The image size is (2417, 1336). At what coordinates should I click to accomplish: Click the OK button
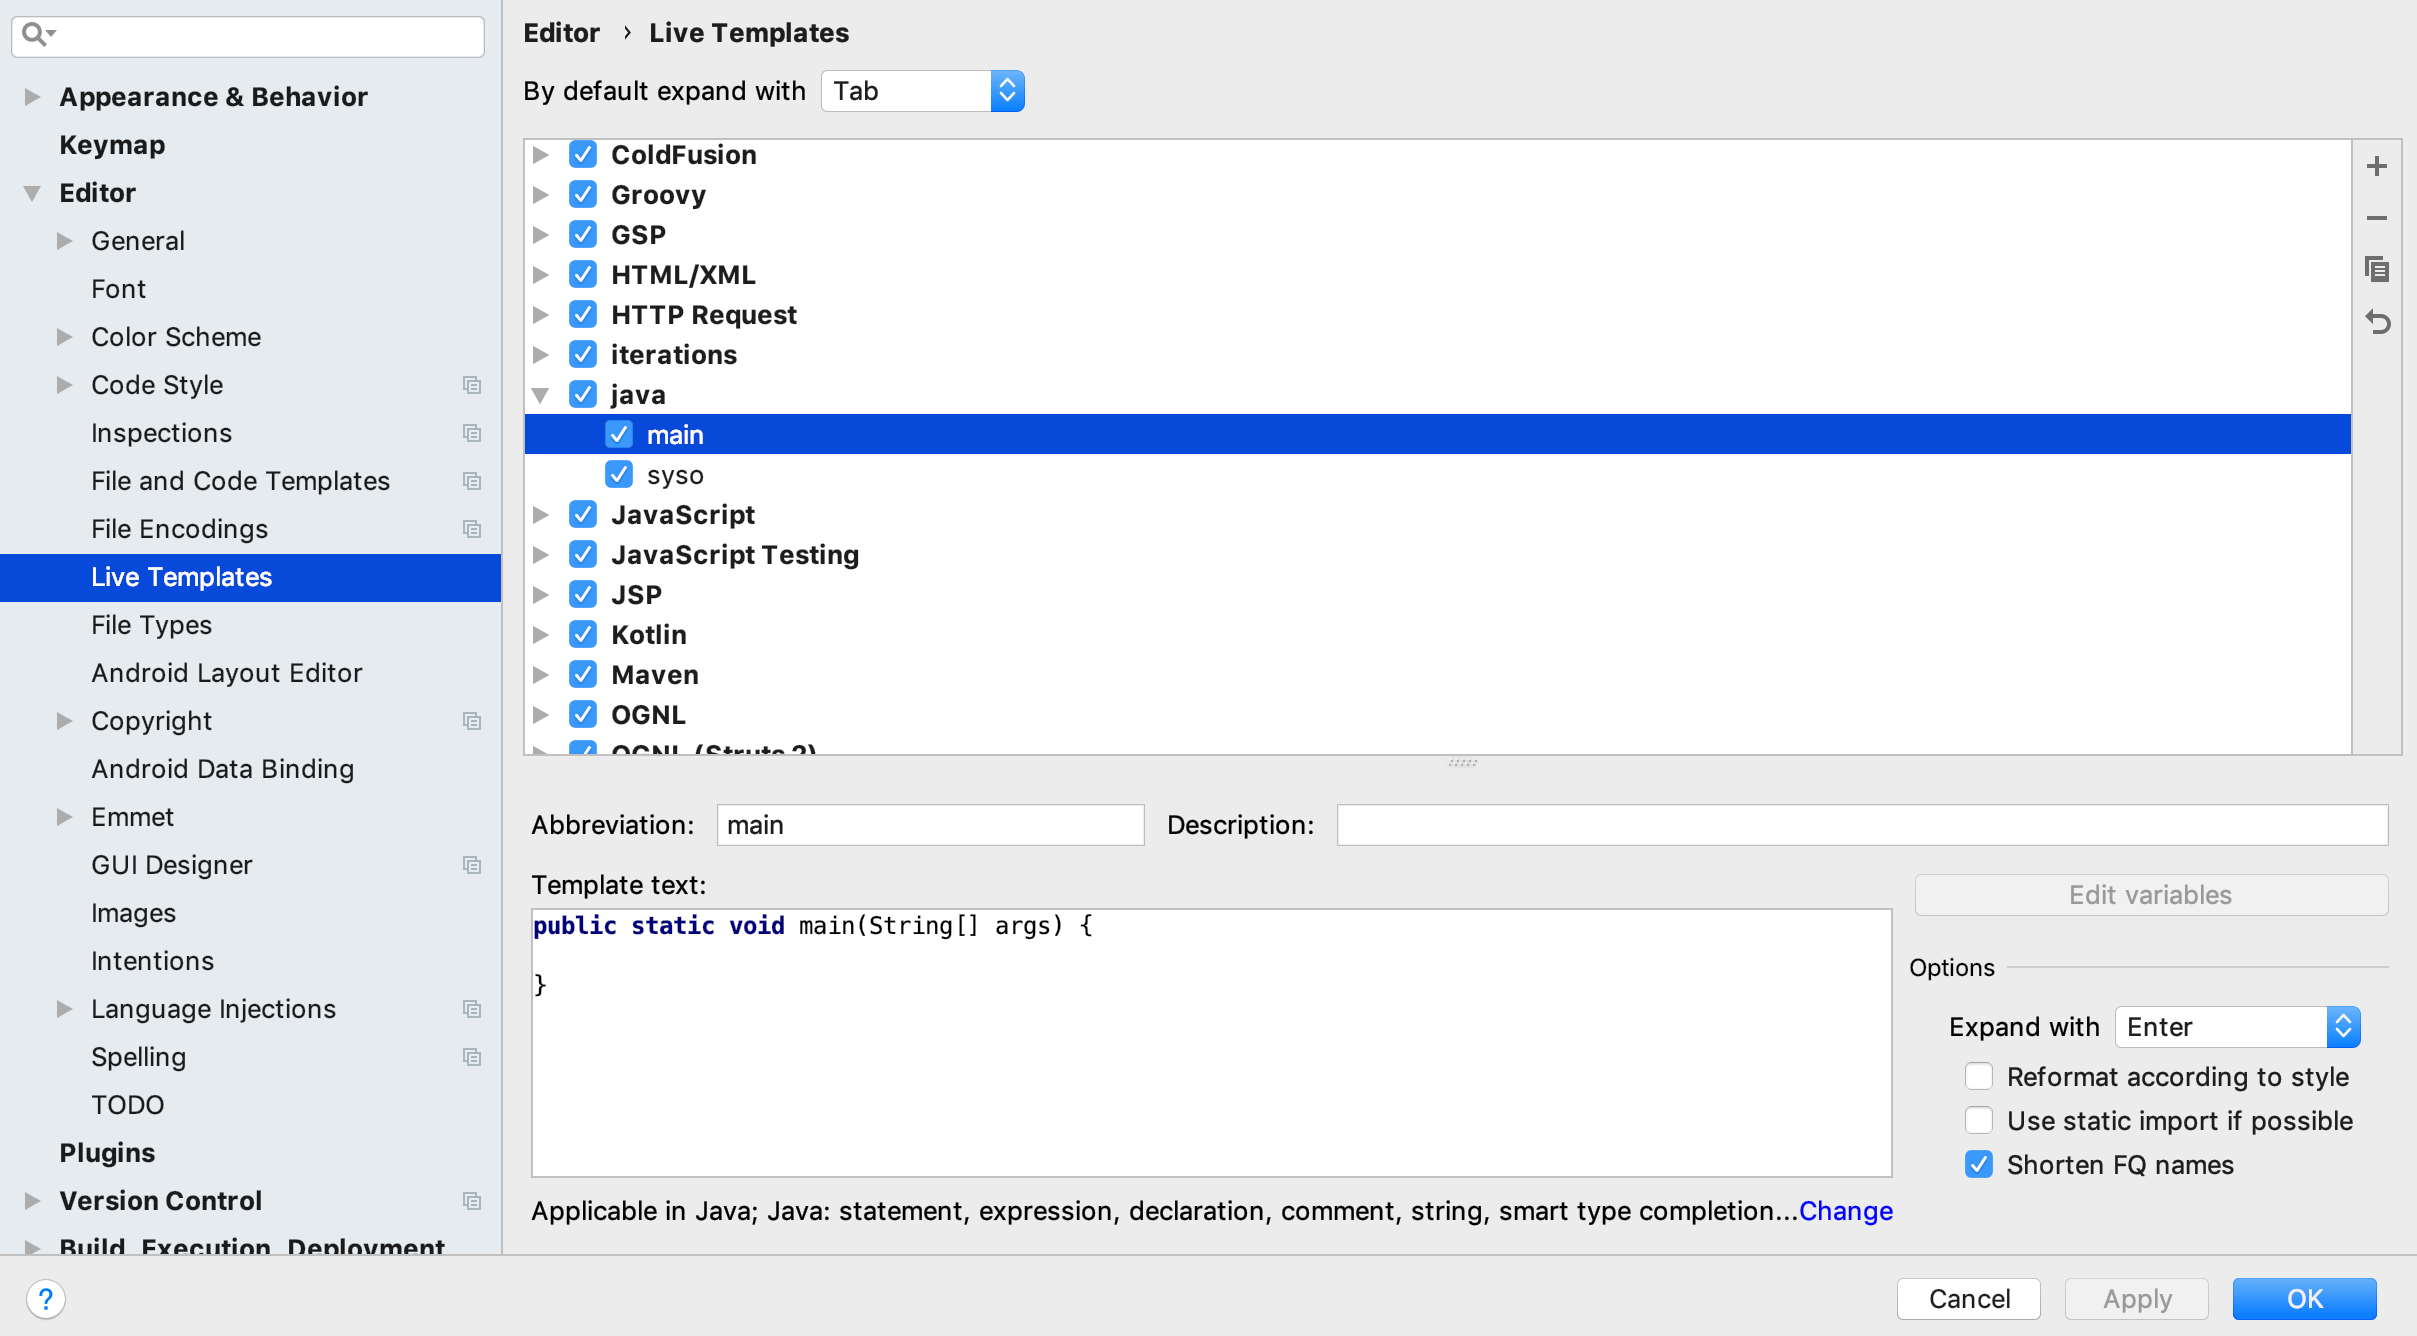[x=2305, y=1299]
